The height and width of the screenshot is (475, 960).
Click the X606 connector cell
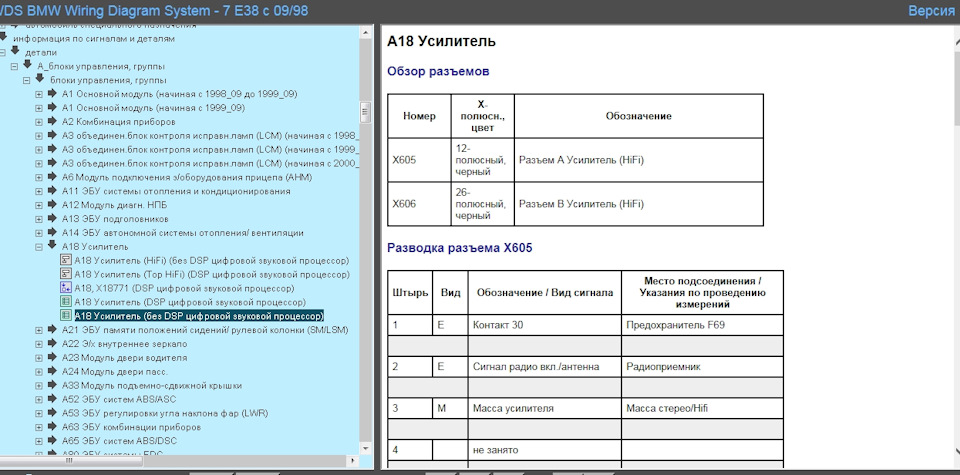click(x=419, y=204)
